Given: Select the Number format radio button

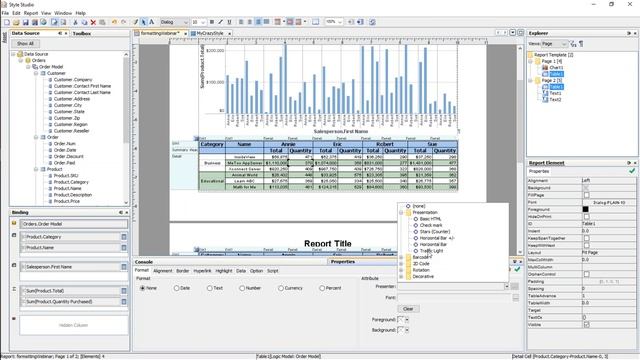Looking at the screenshot, I should coord(242,288).
